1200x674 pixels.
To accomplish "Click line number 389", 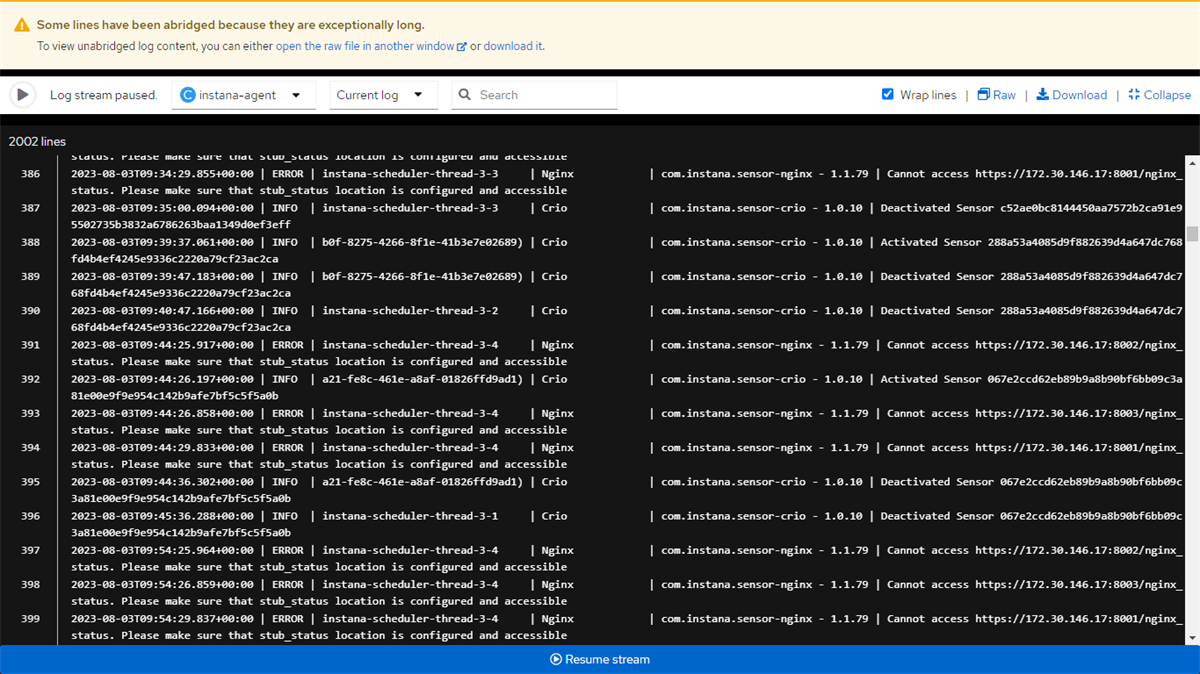I will [30, 276].
